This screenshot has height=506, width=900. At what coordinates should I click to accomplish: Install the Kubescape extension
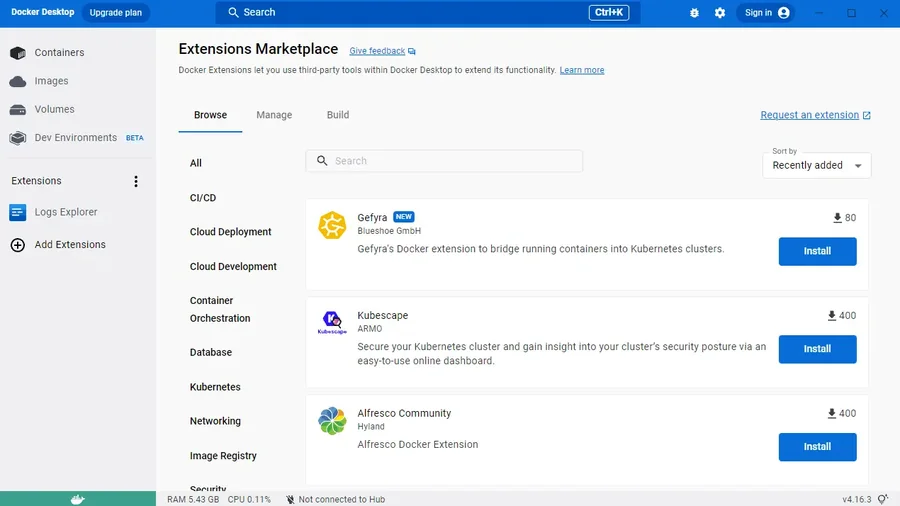pos(817,349)
